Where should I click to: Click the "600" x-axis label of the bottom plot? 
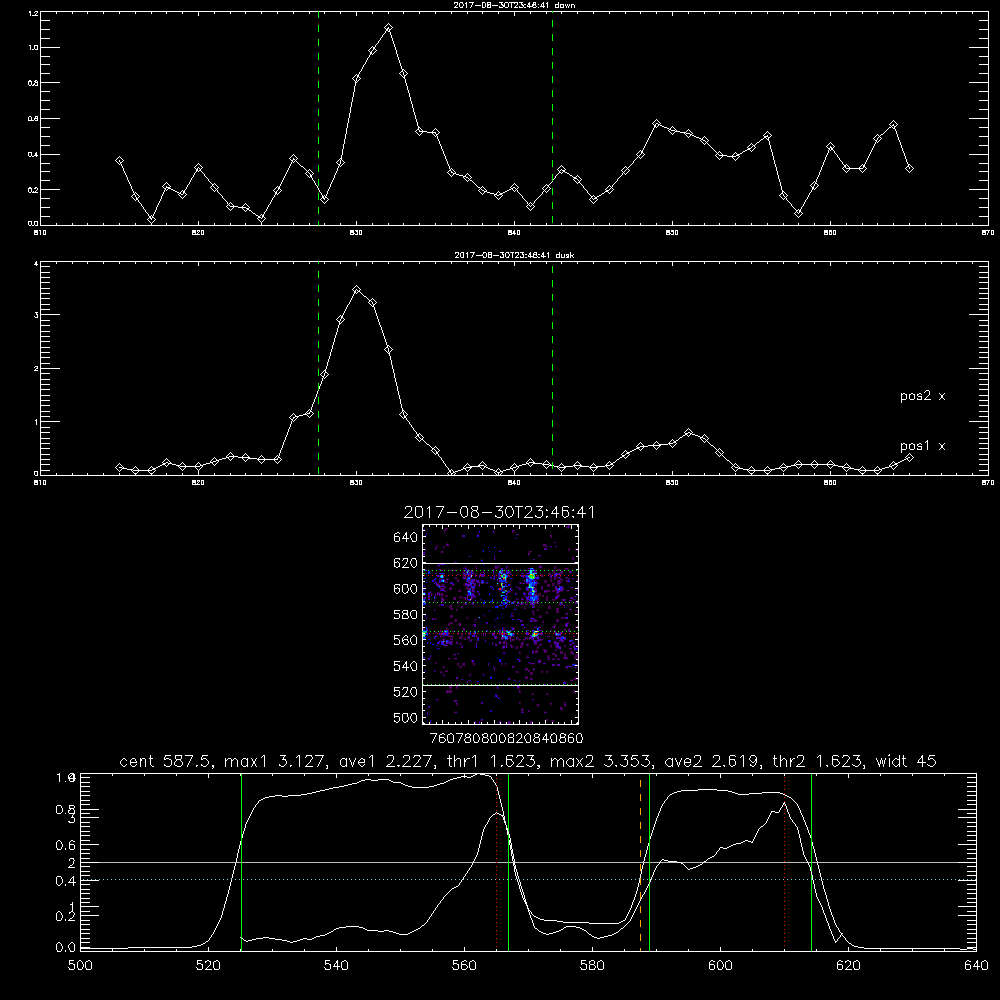(720, 966)
